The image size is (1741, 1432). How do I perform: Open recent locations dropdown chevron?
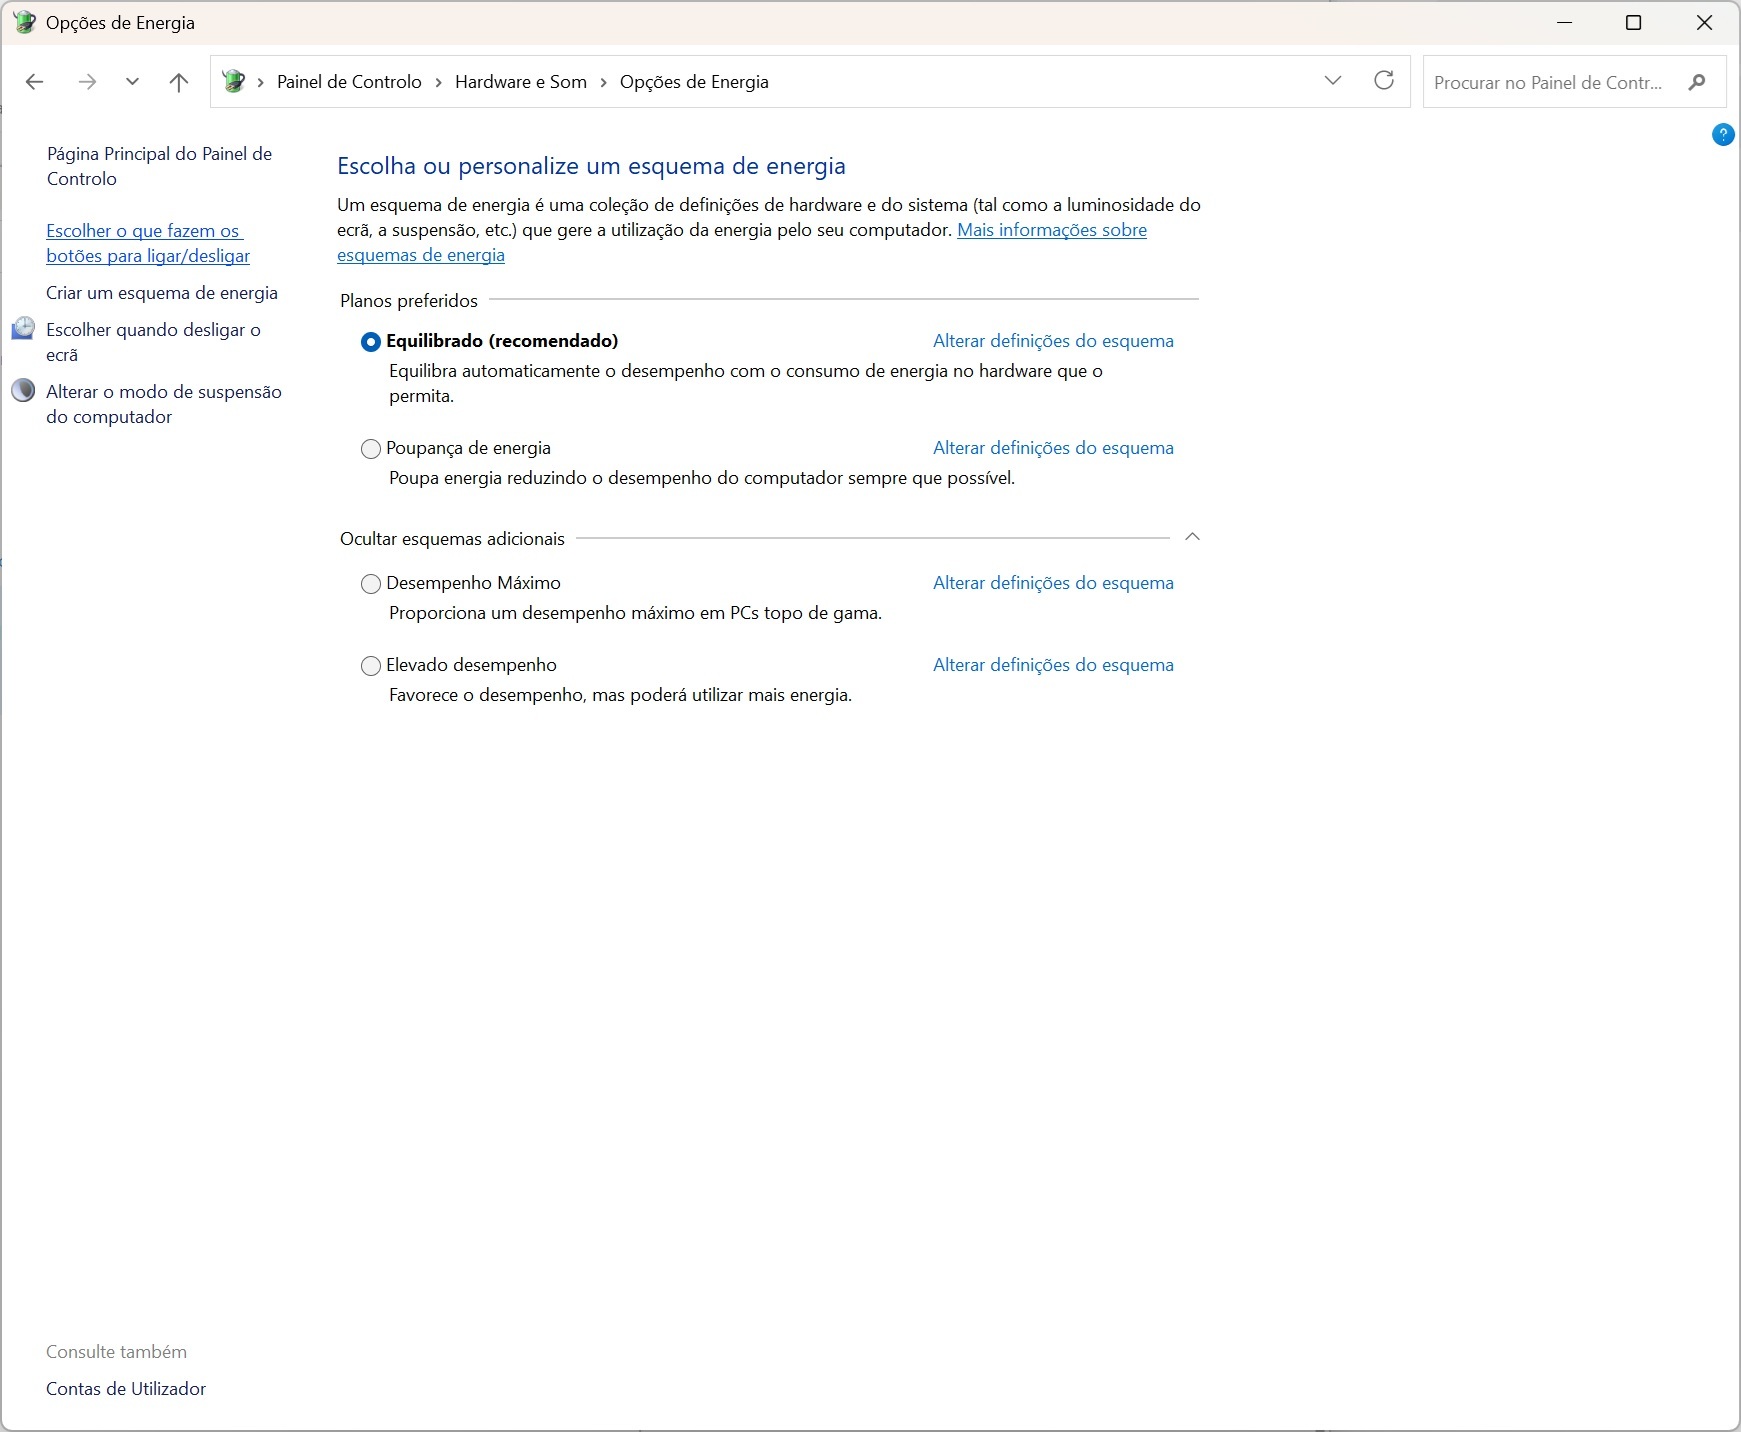(x=132, y=82)
